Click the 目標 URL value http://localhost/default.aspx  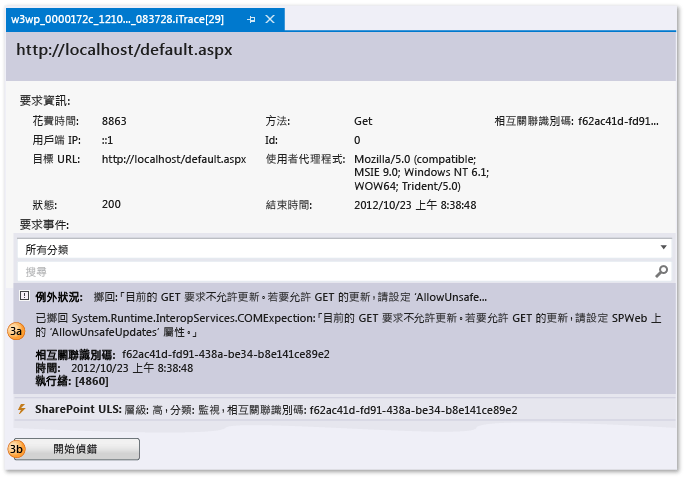[x=174, y=159]
